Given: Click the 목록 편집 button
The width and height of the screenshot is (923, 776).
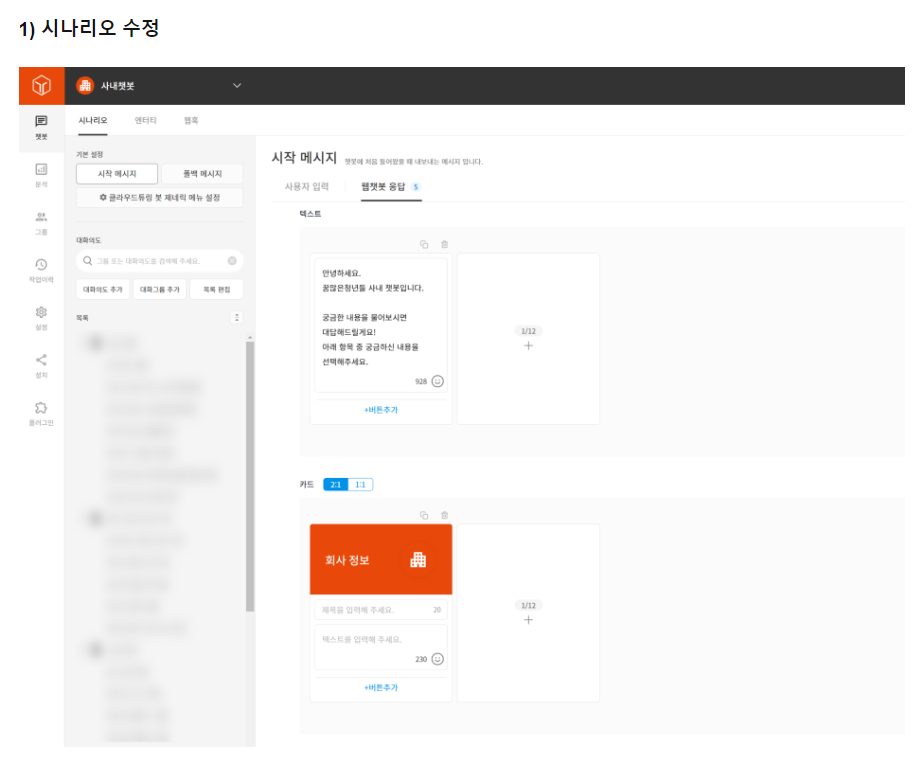Looking at the screenshot, I should pos(217,290).
